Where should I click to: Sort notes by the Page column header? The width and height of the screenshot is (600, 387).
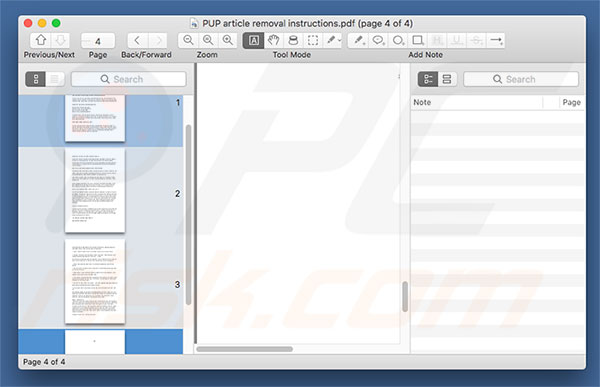(571, 102)
